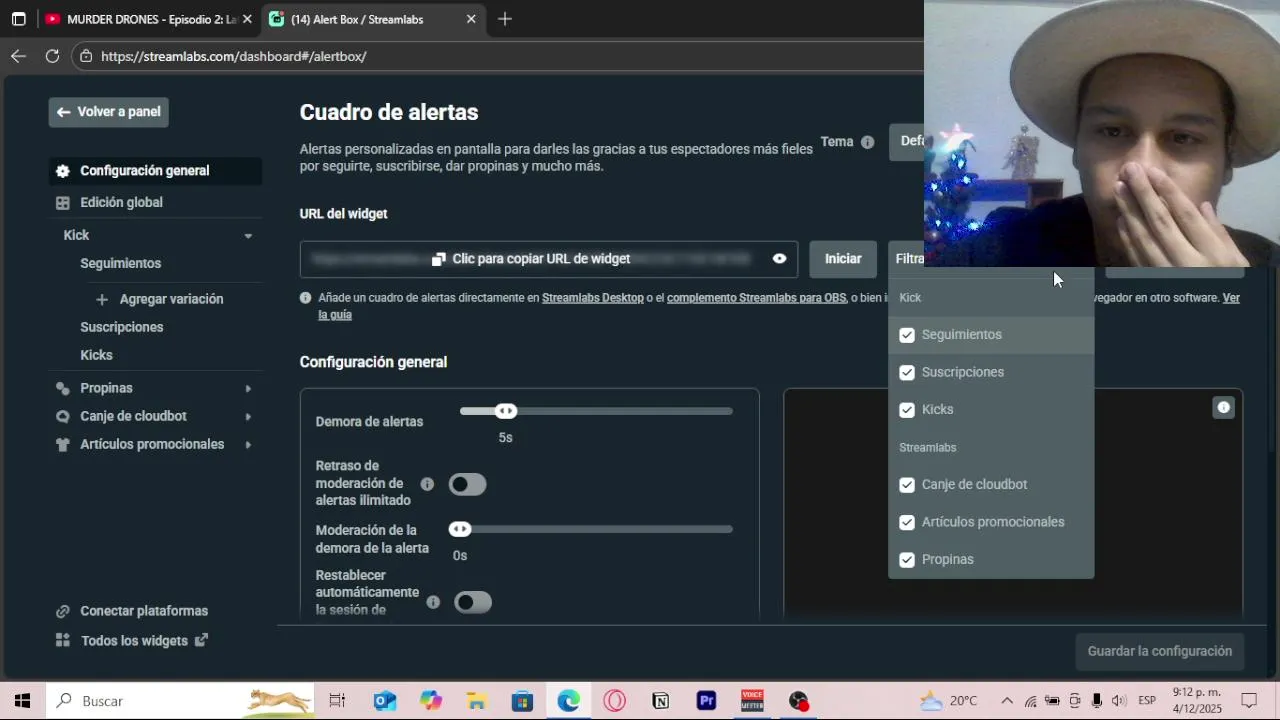Toggle Restablecer automáticamente la sesión switch
Viewport: 1280px width, 720px height.
click(473, 602)
